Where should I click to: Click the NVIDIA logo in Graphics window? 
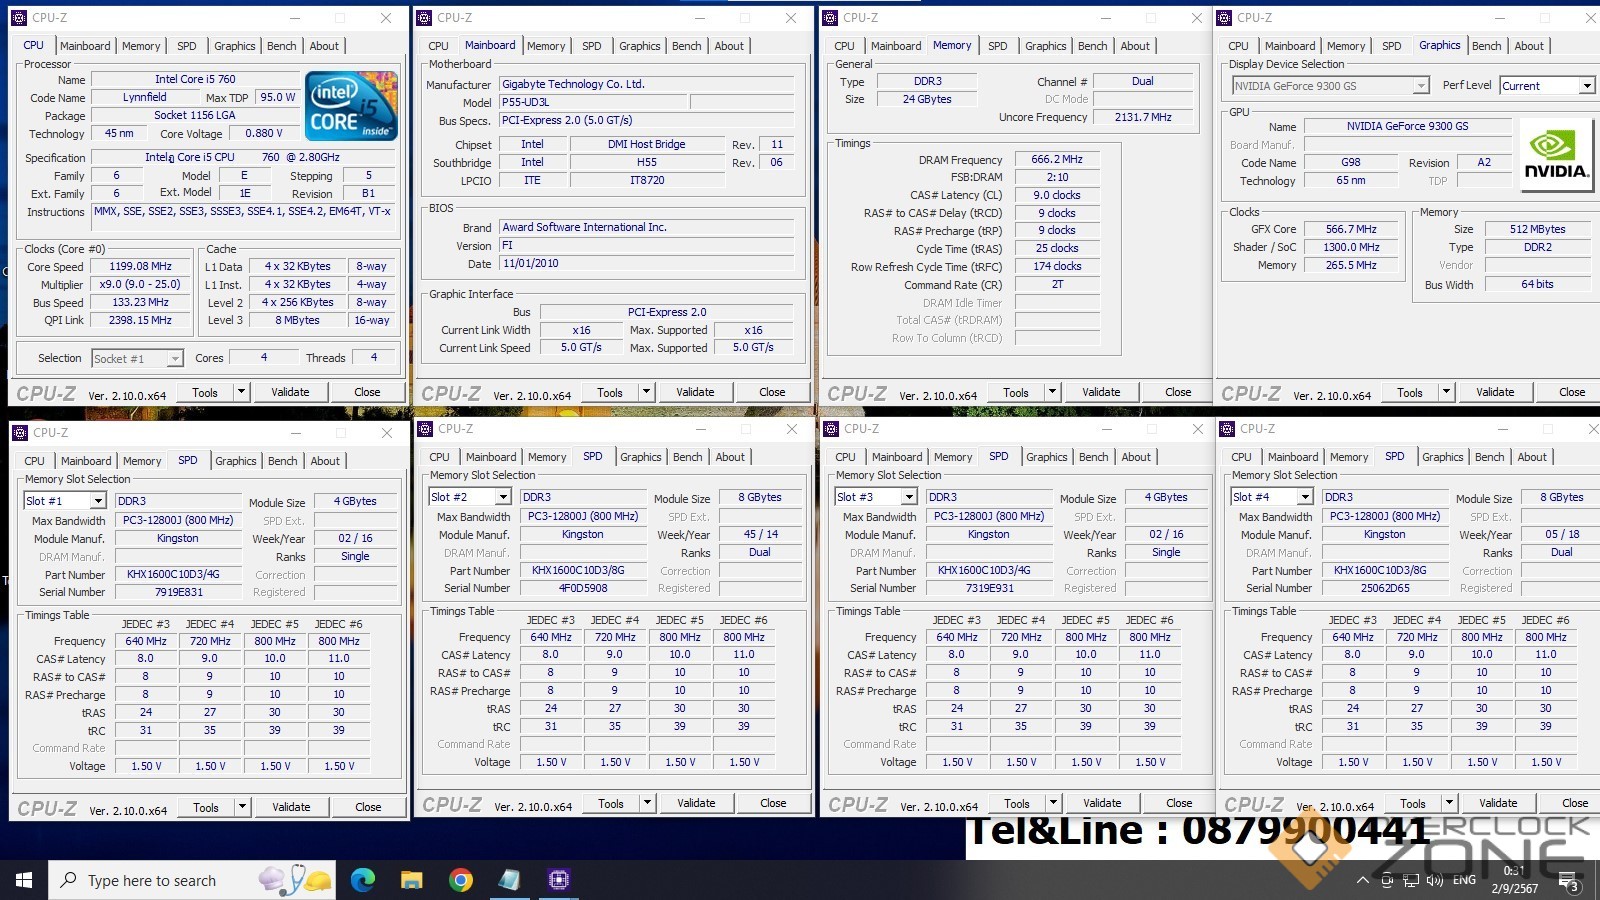pos(1556,155)
